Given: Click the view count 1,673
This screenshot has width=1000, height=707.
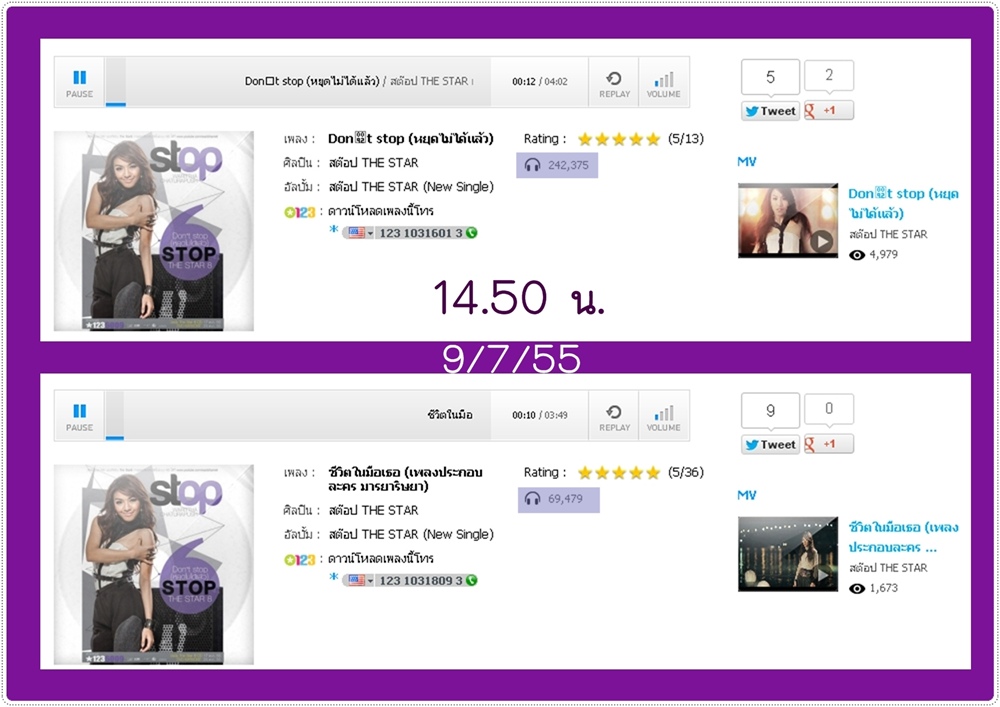Looking at the screenshot, I should [883, 588].
